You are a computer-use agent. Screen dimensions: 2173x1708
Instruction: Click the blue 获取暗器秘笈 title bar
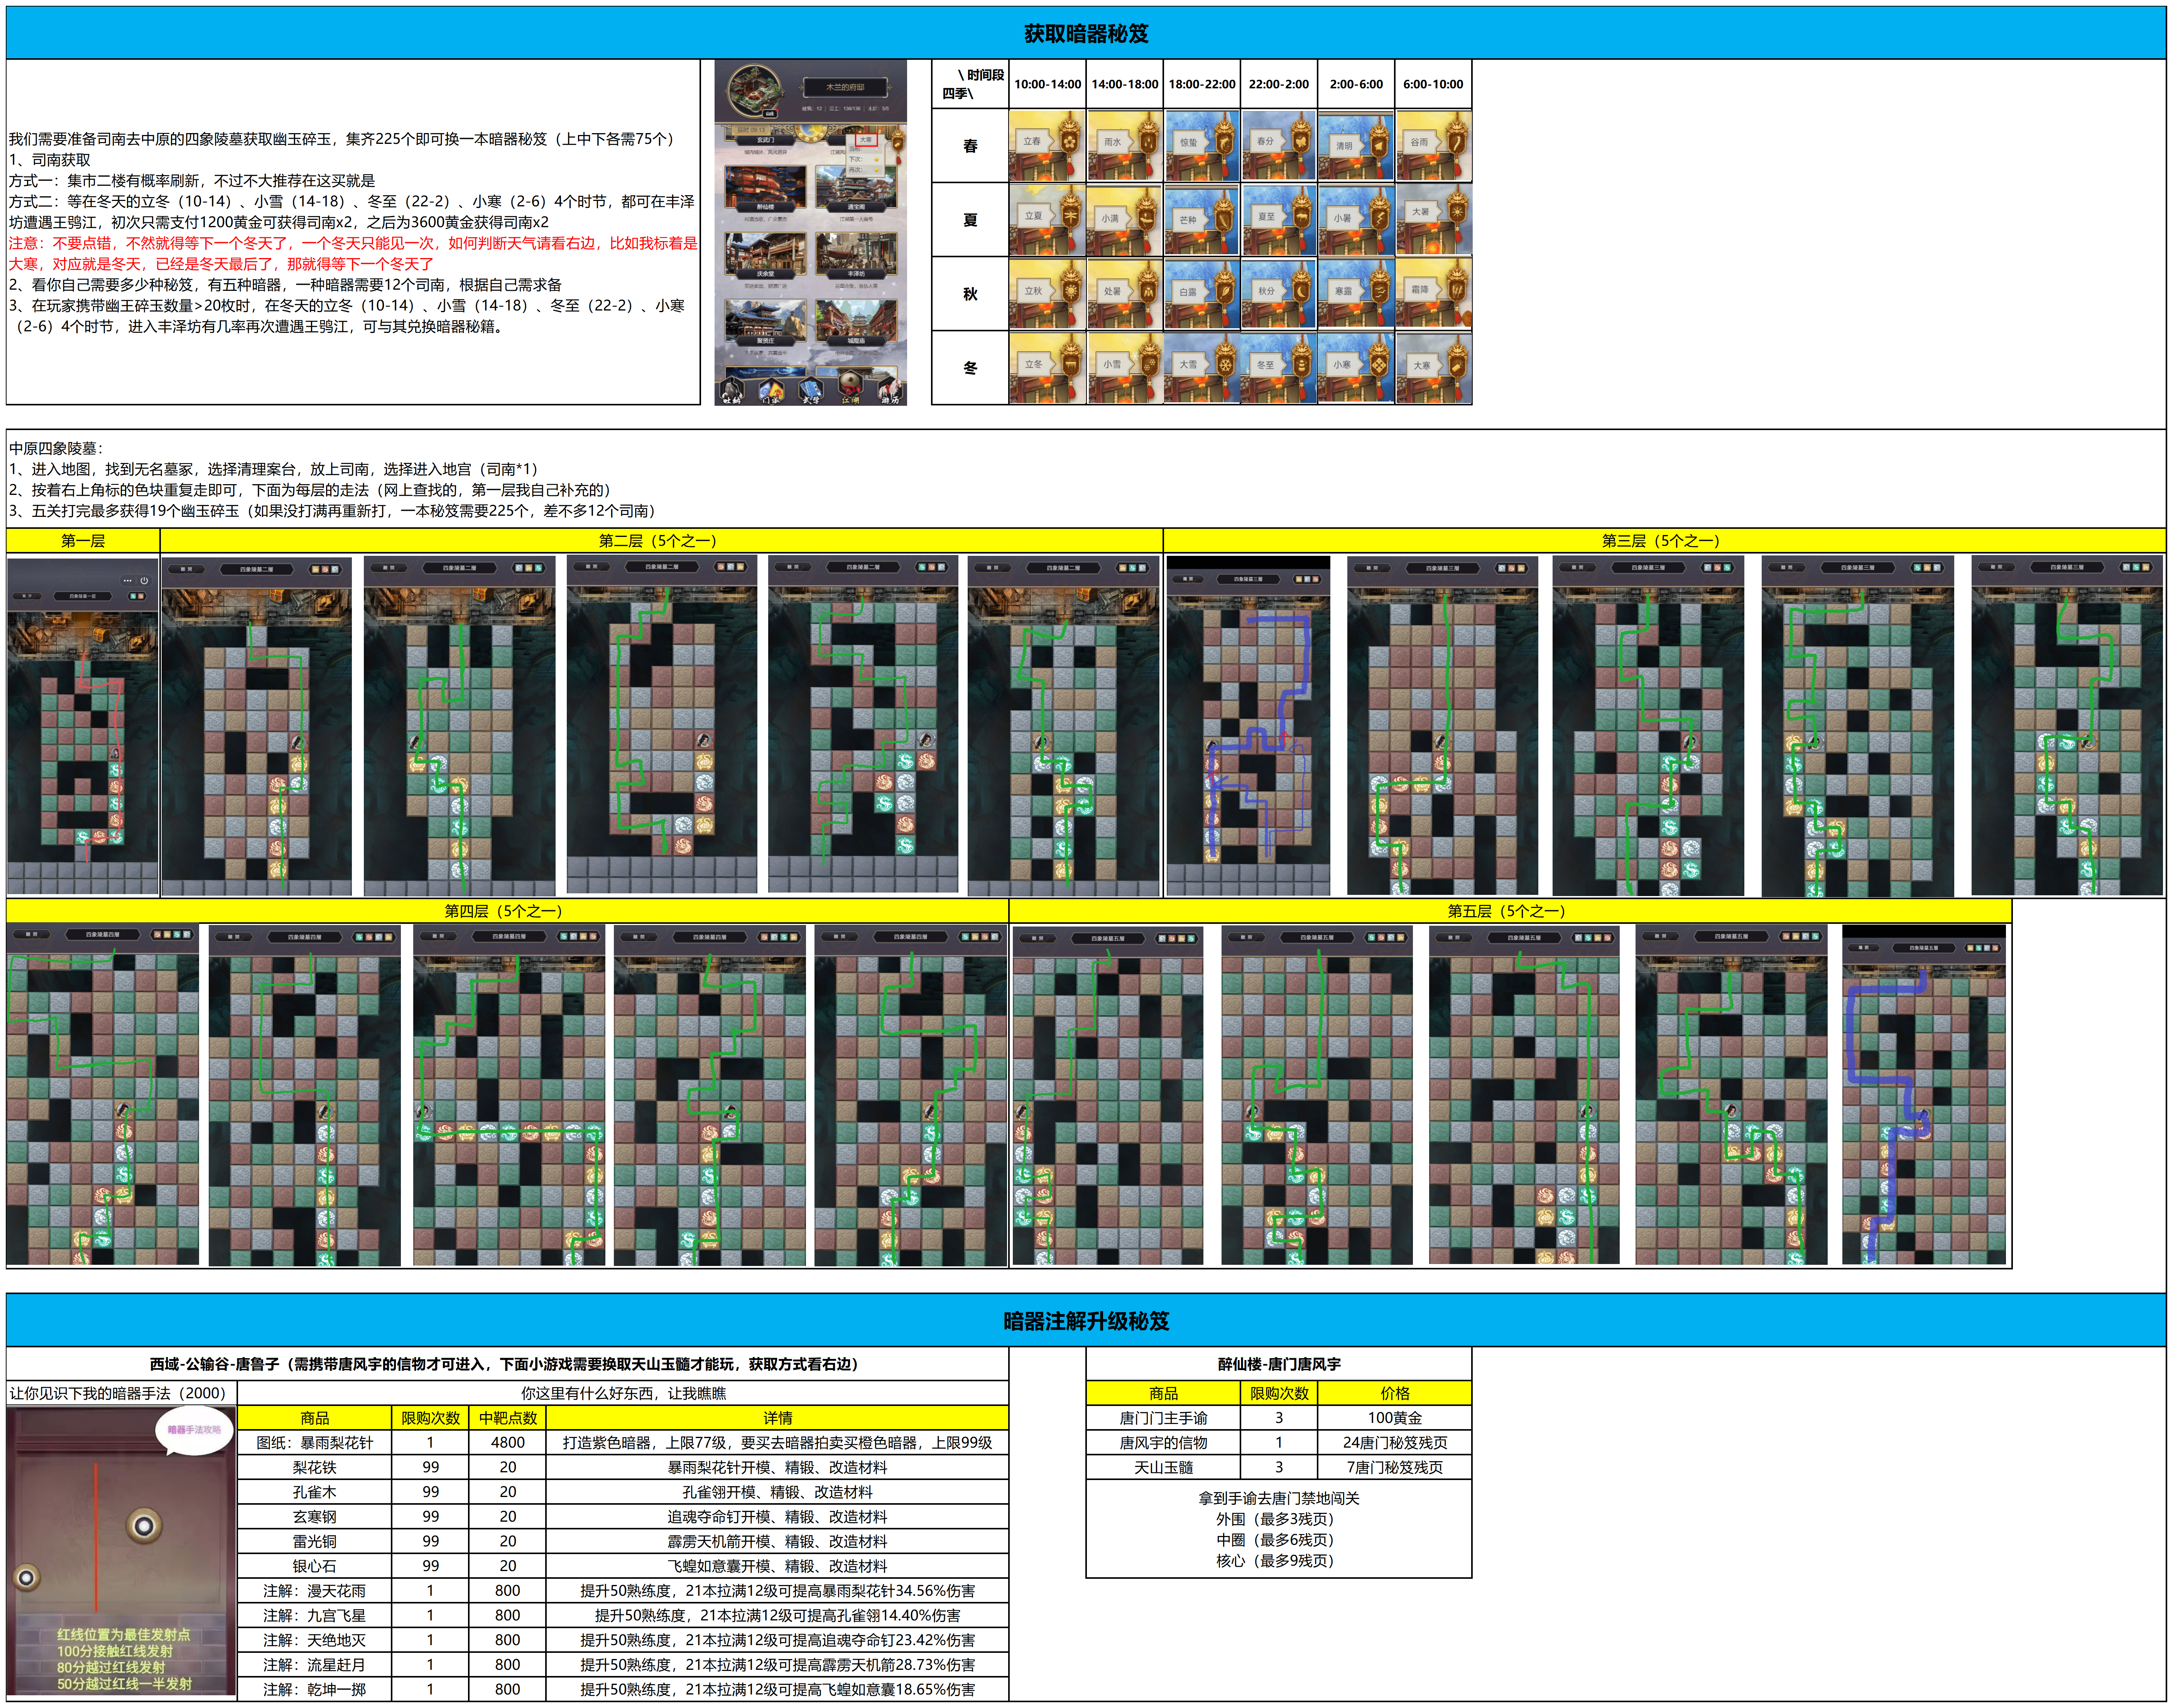tap(1086, 33)
